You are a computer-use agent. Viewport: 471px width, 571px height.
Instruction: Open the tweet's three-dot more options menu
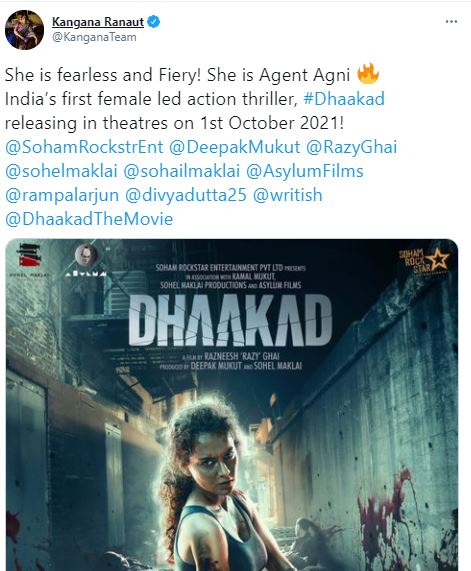[451, 22]
